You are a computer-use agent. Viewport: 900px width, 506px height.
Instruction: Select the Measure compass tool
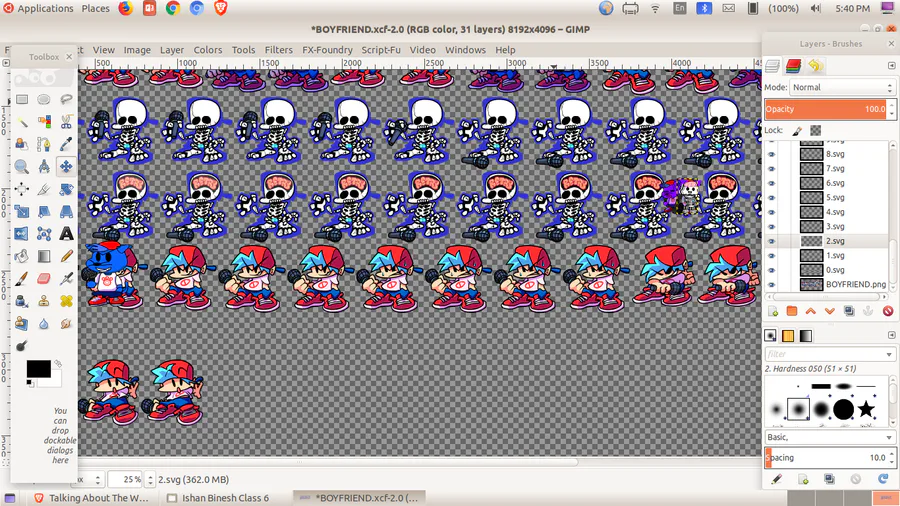coord(44,166)
